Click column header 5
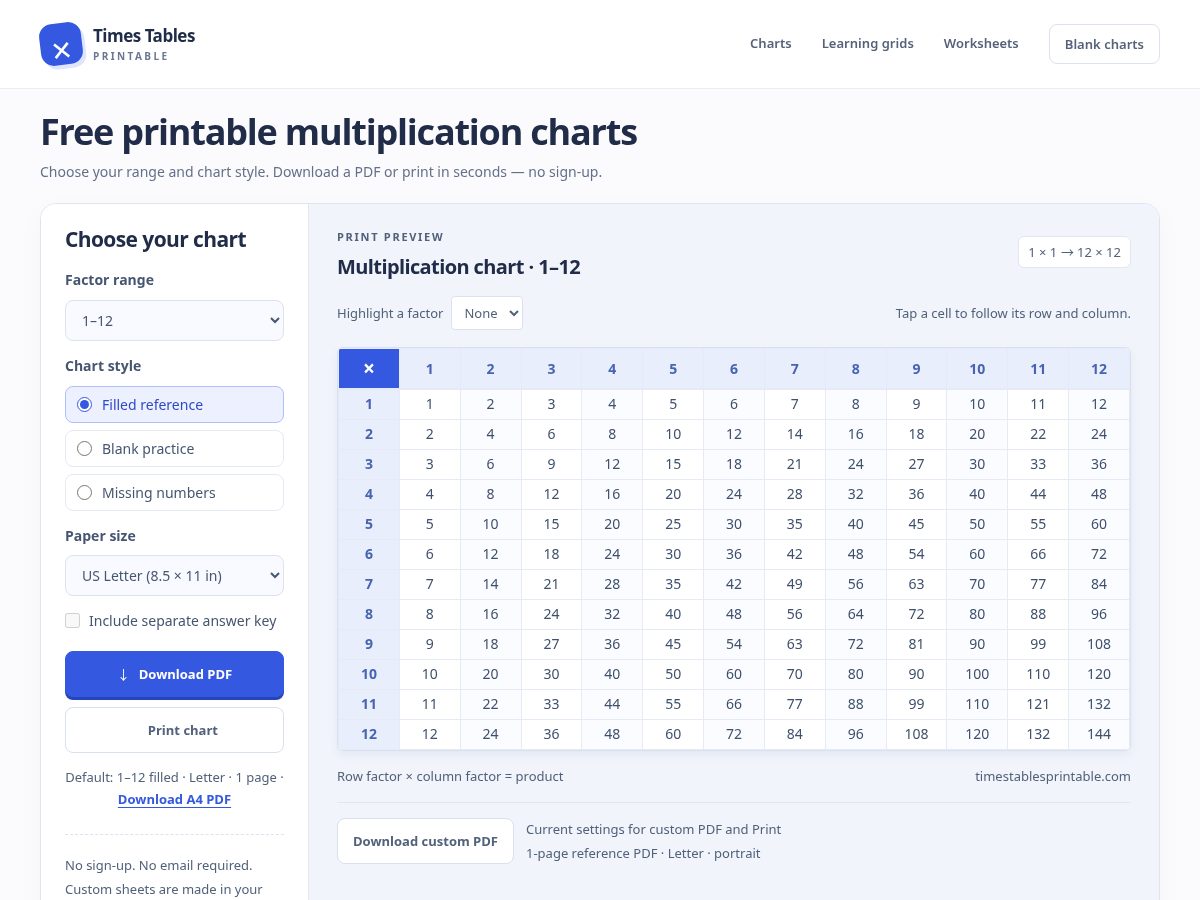The image size is (1200, 900). point(673,369)
